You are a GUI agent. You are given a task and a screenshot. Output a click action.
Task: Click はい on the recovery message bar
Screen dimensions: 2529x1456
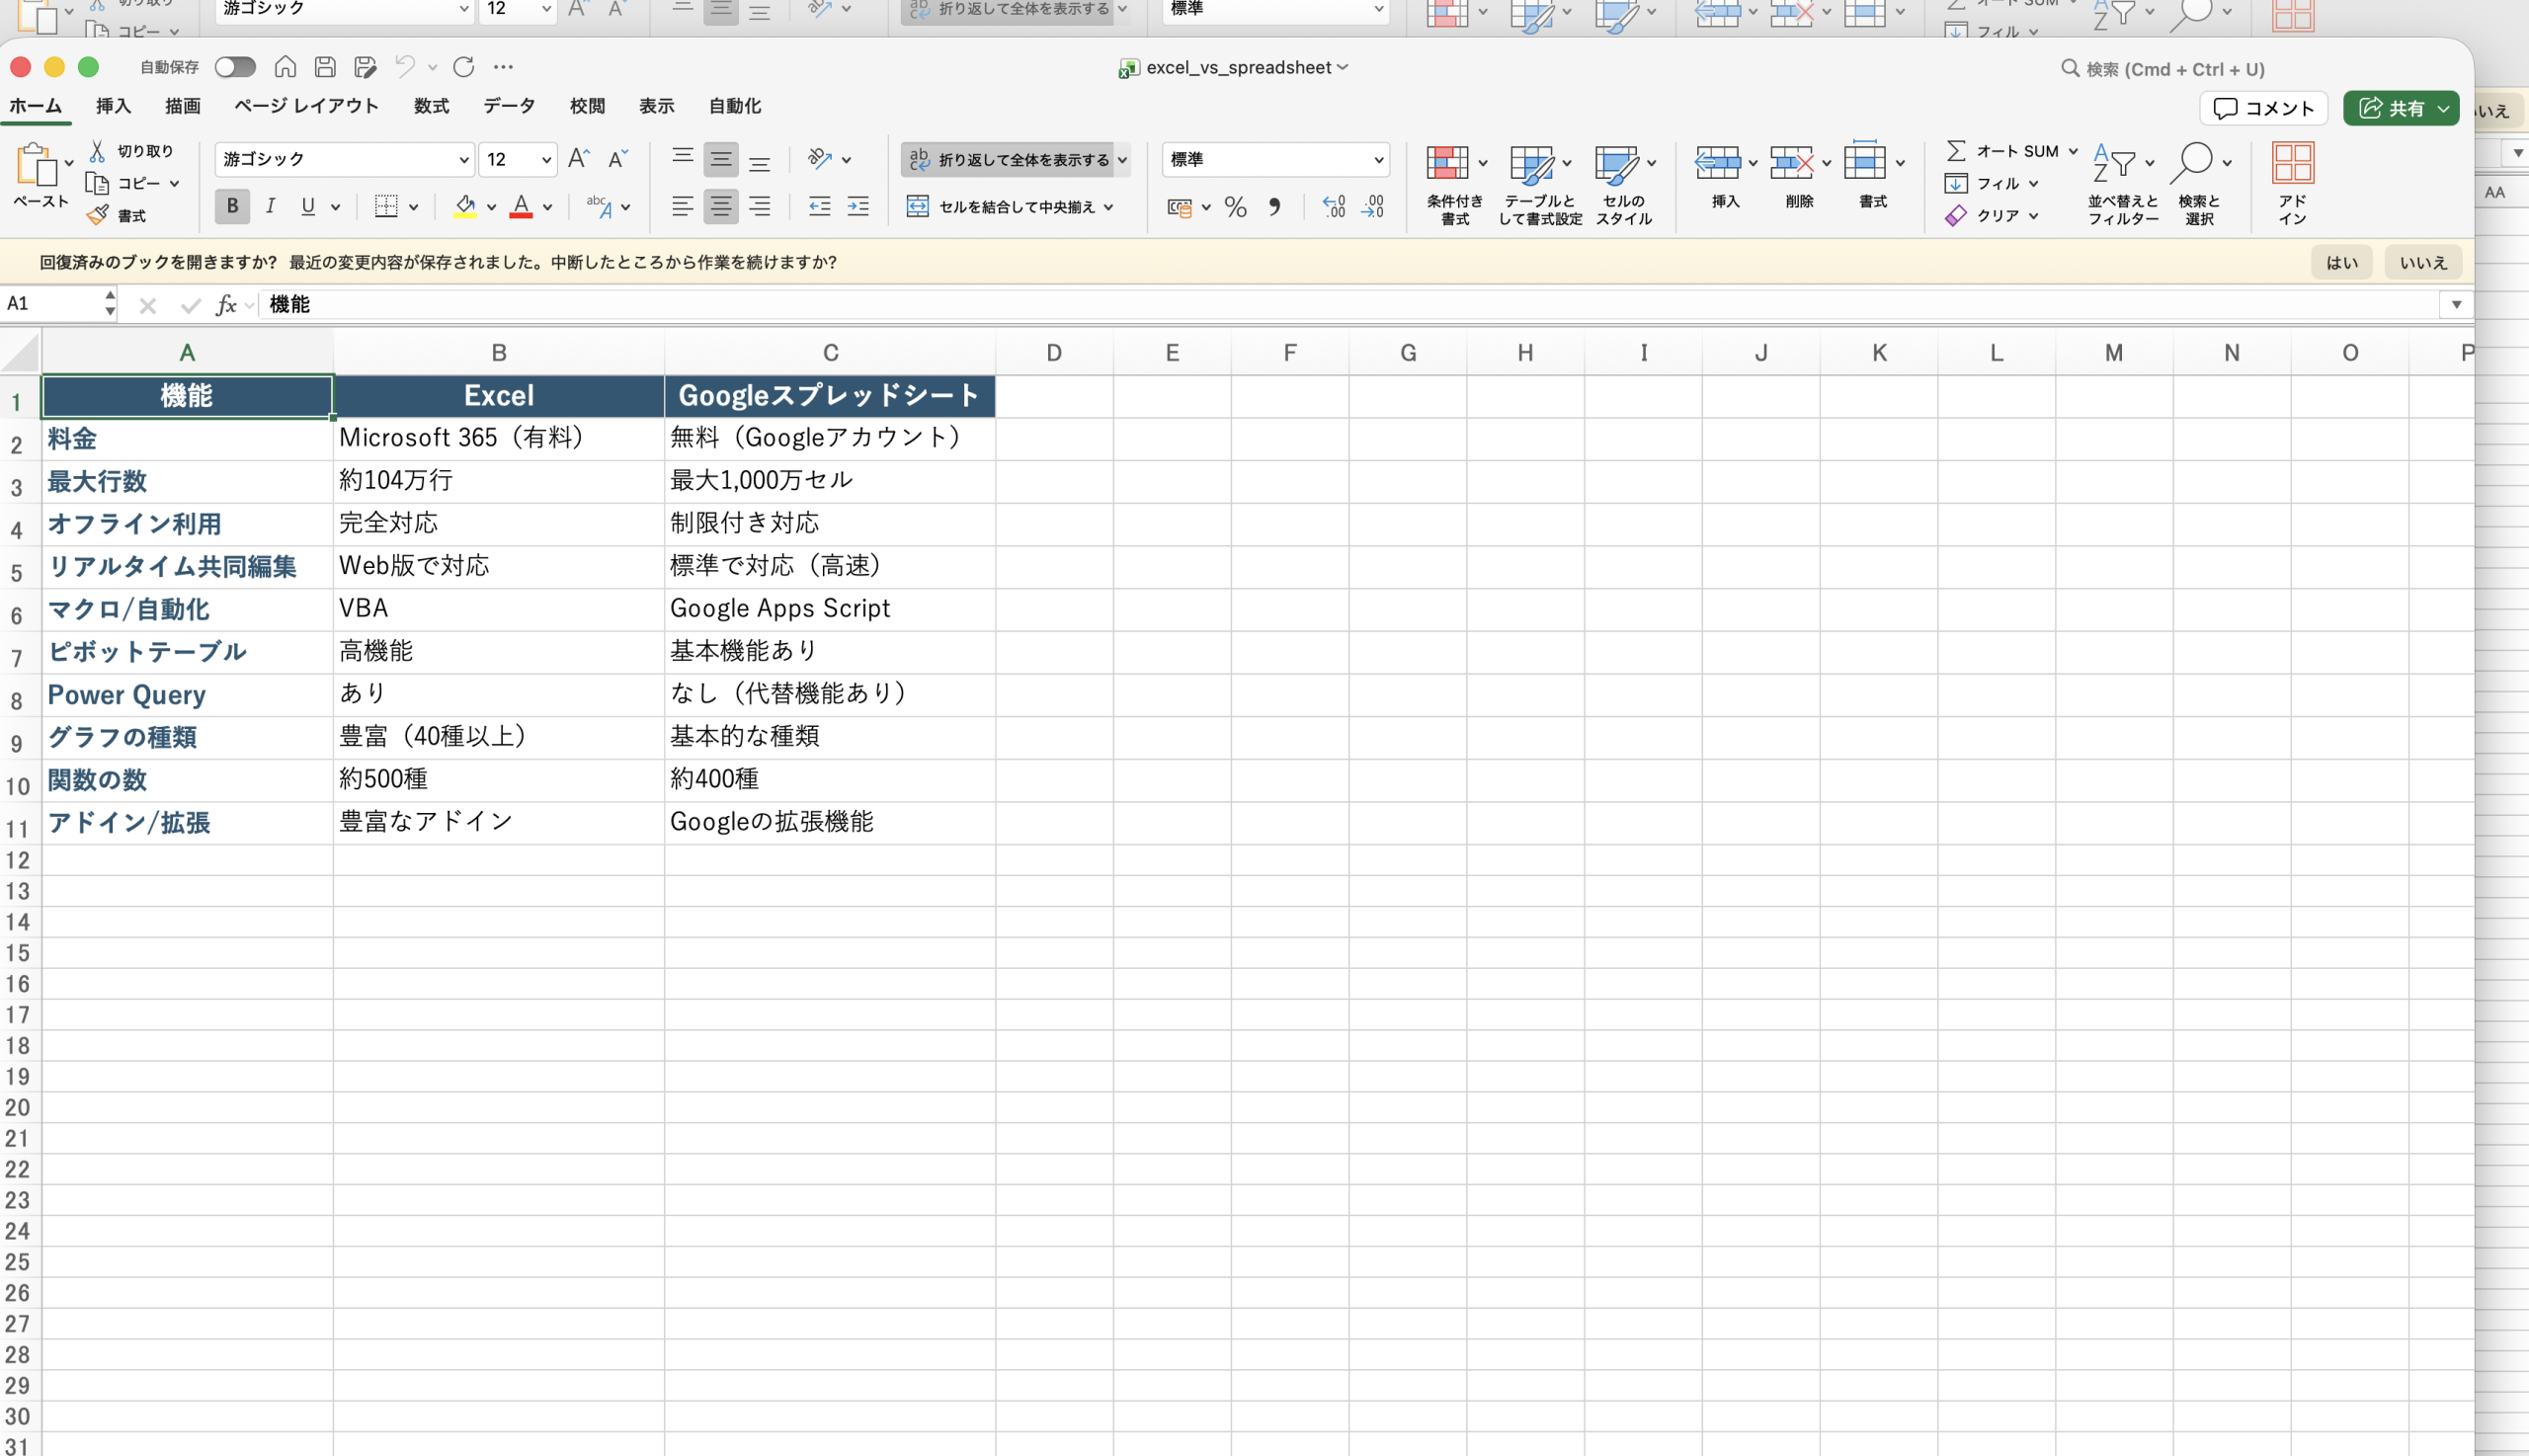[2340, 262]
